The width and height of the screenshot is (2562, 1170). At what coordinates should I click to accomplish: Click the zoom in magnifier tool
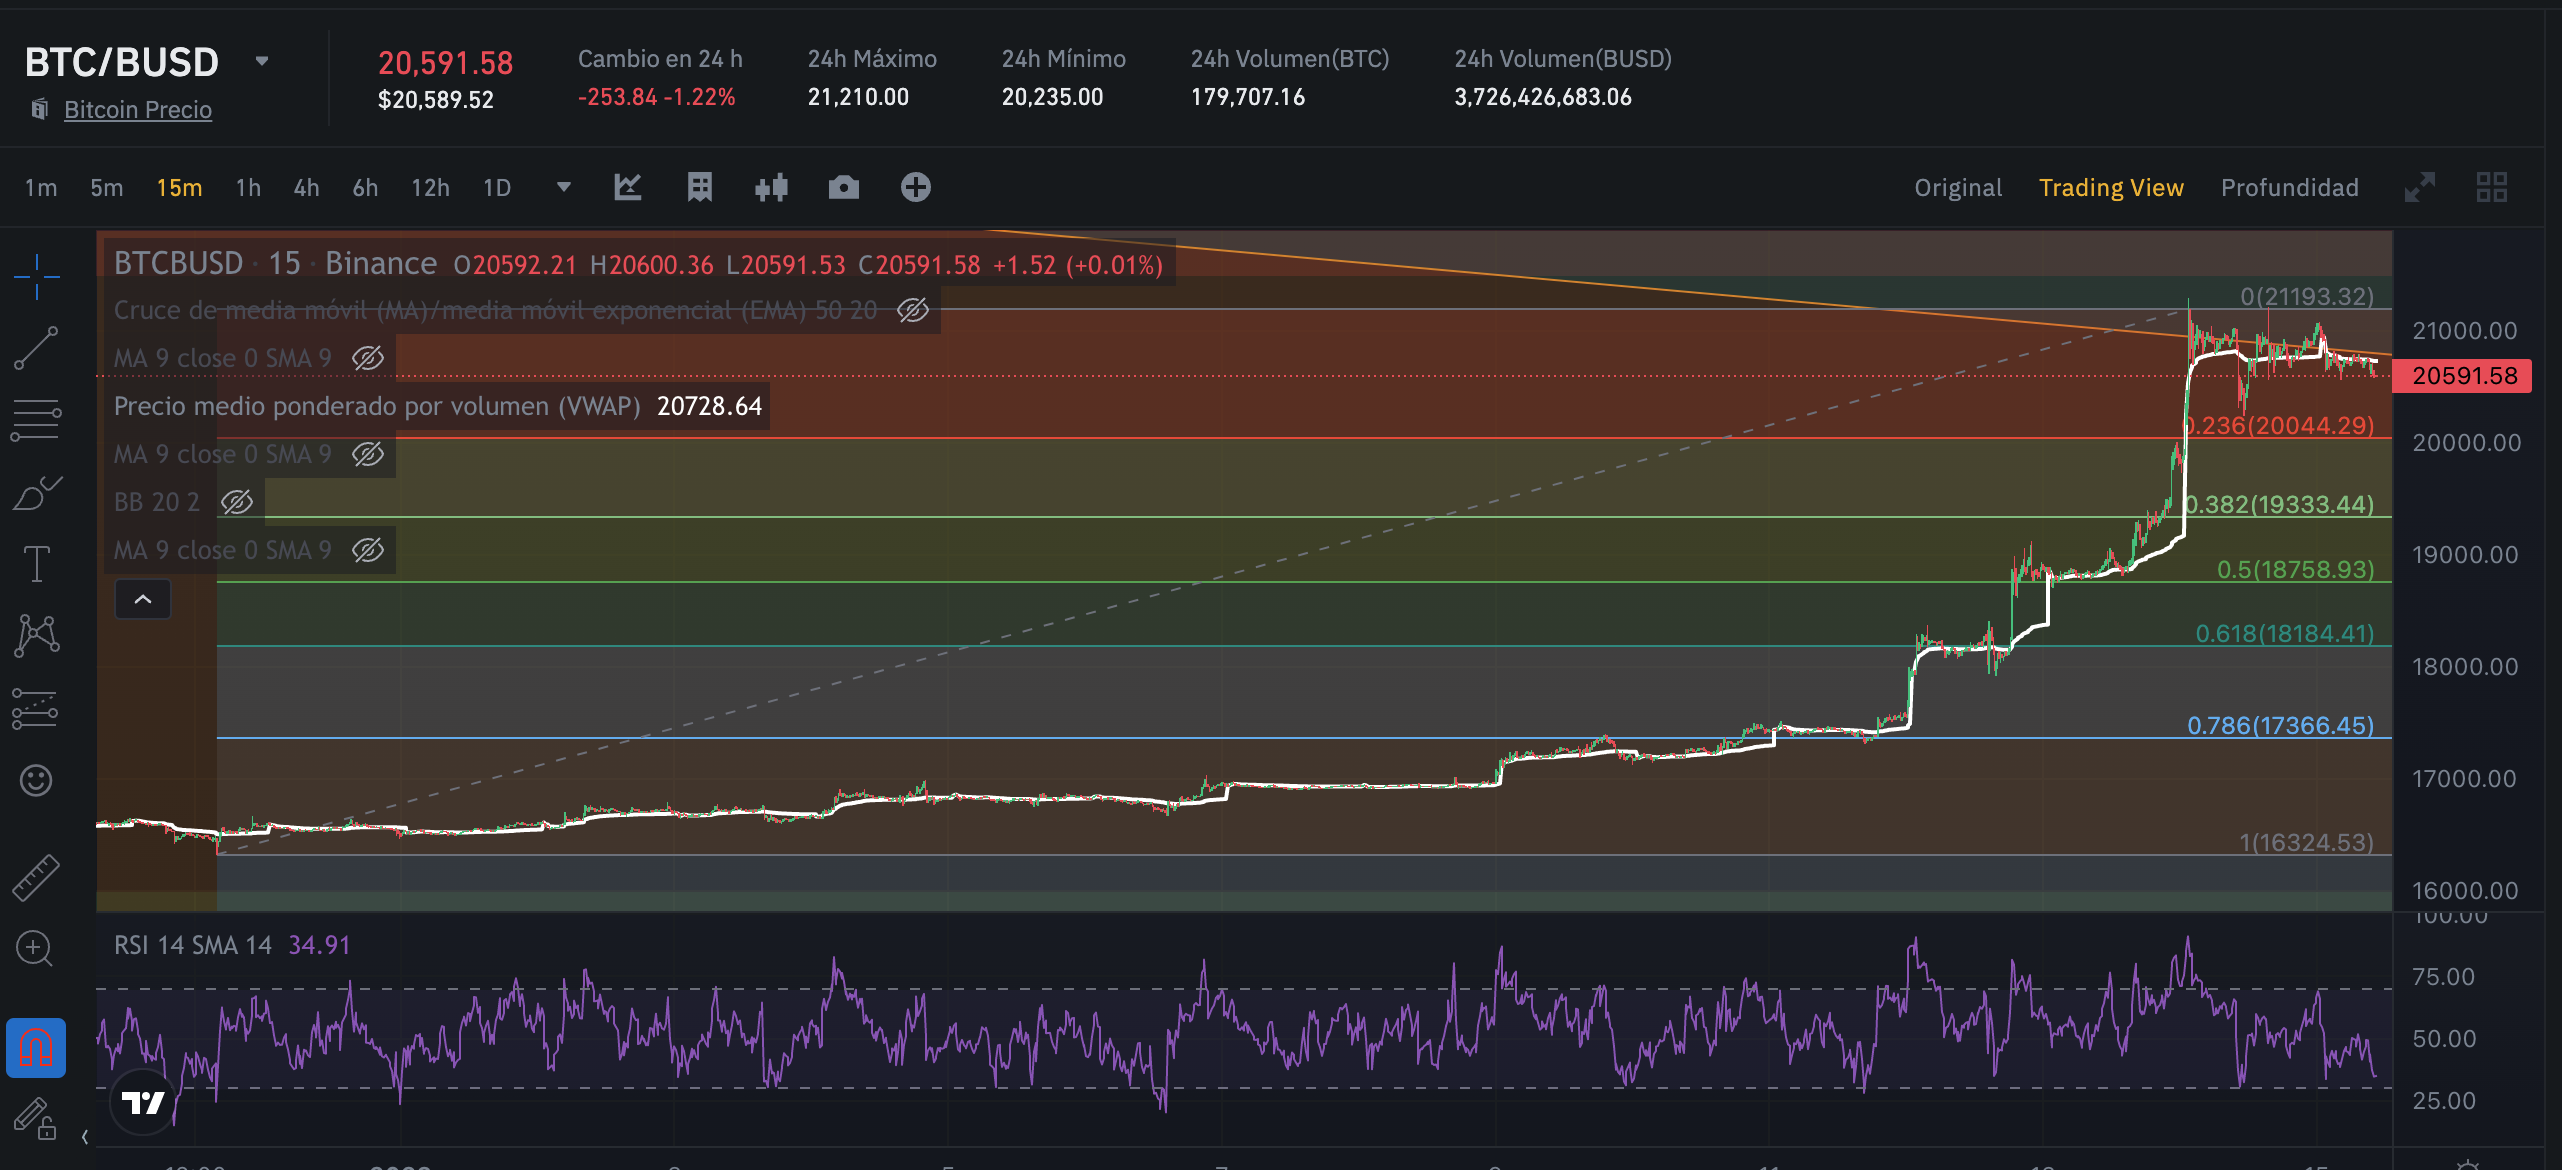(x=36, y=948)
